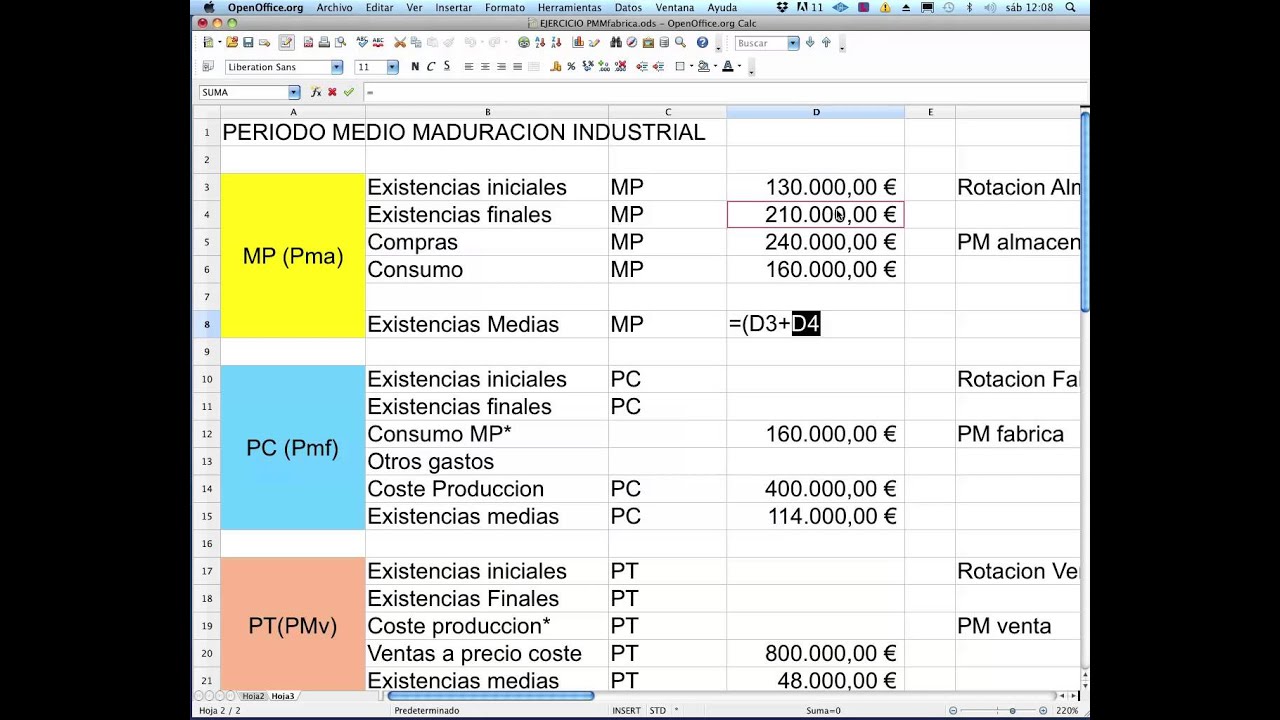
Task: Open Find and Replace binoculars icon
Action: coord(617,43)
